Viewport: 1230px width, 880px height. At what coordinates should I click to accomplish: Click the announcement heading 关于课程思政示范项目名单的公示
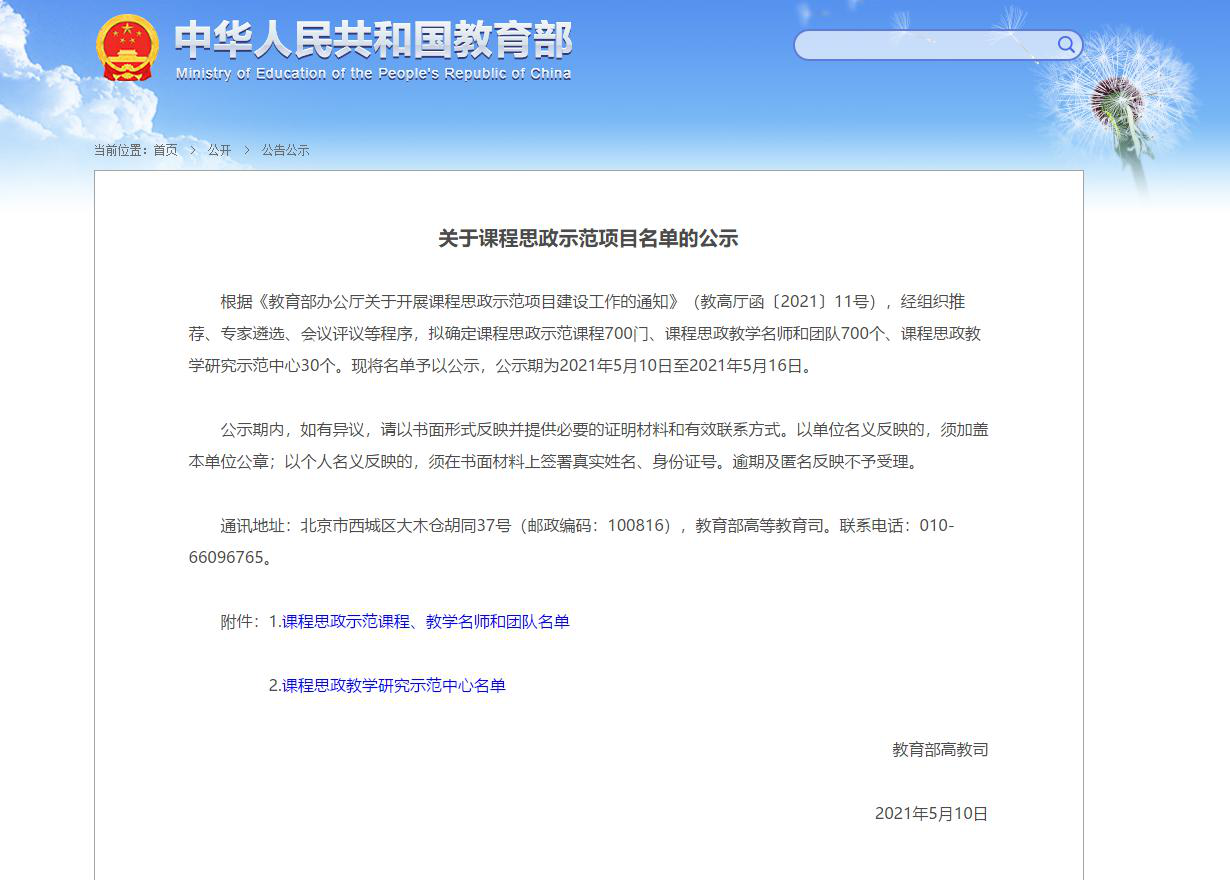[x=588, y=238]
